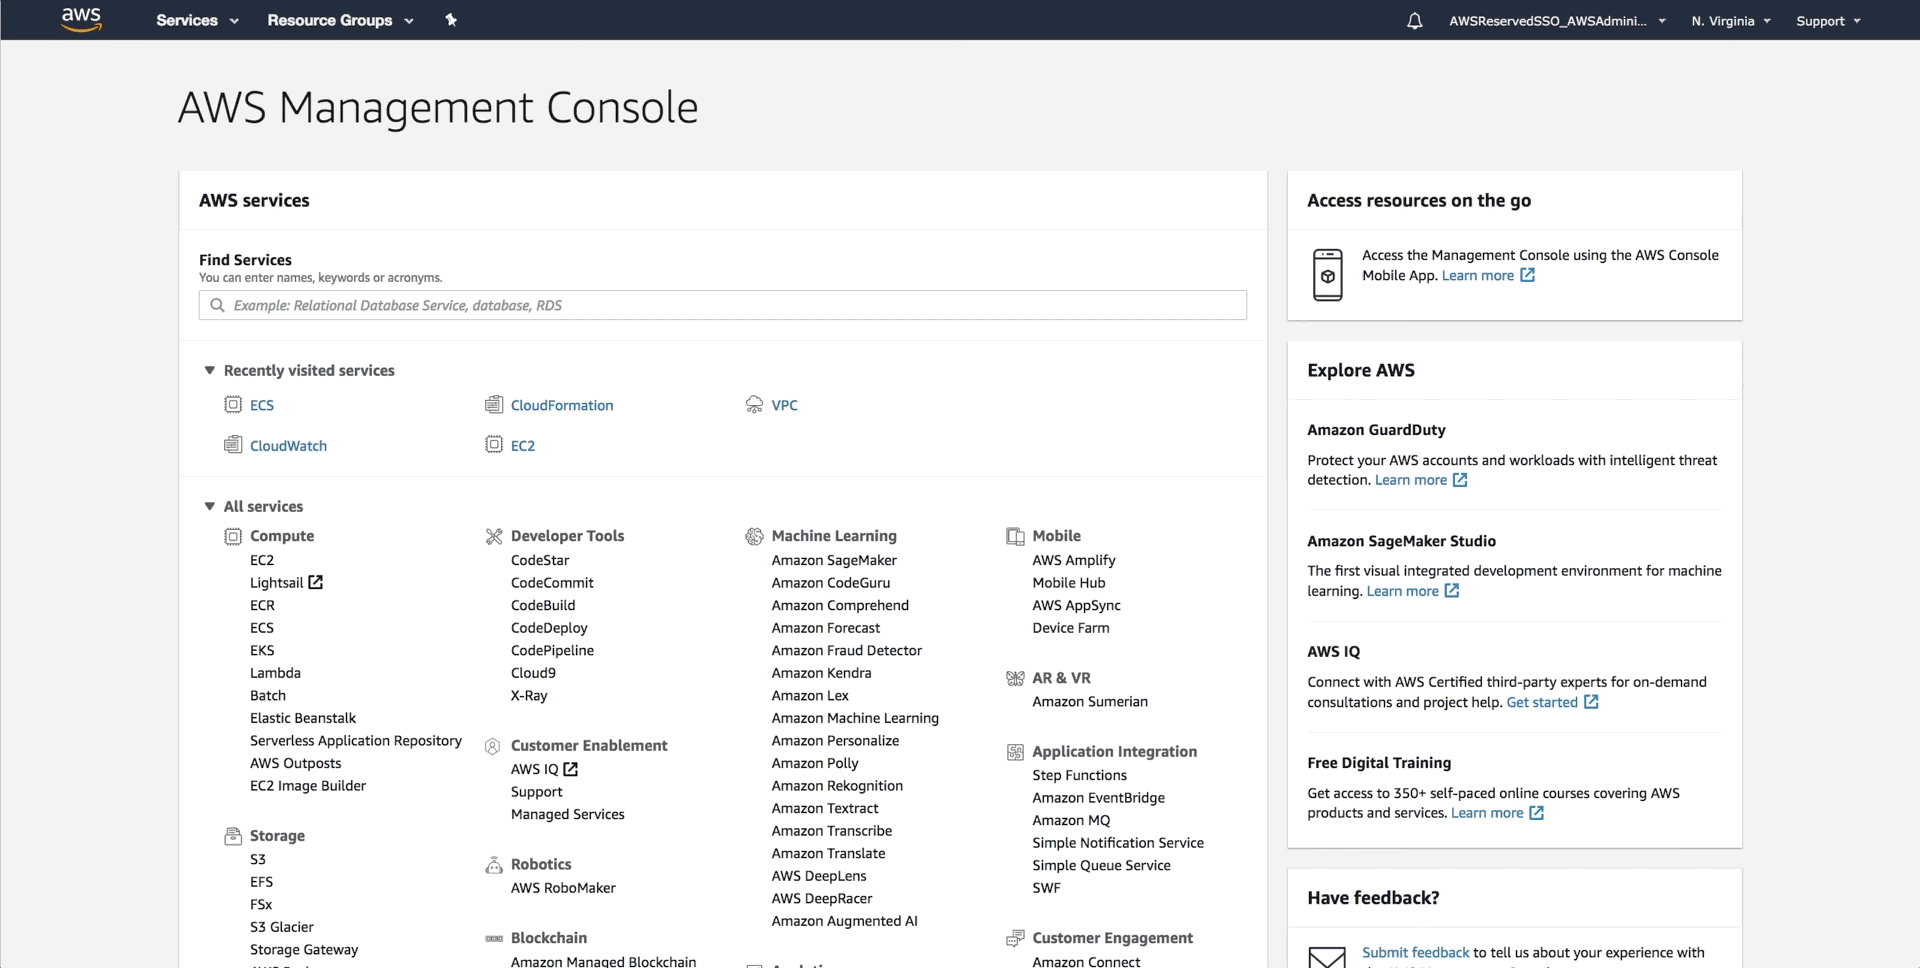Click the ECS icon under Recently visited
The height and width of the screenshot is (968, 1920).
(x=233, y=404)
